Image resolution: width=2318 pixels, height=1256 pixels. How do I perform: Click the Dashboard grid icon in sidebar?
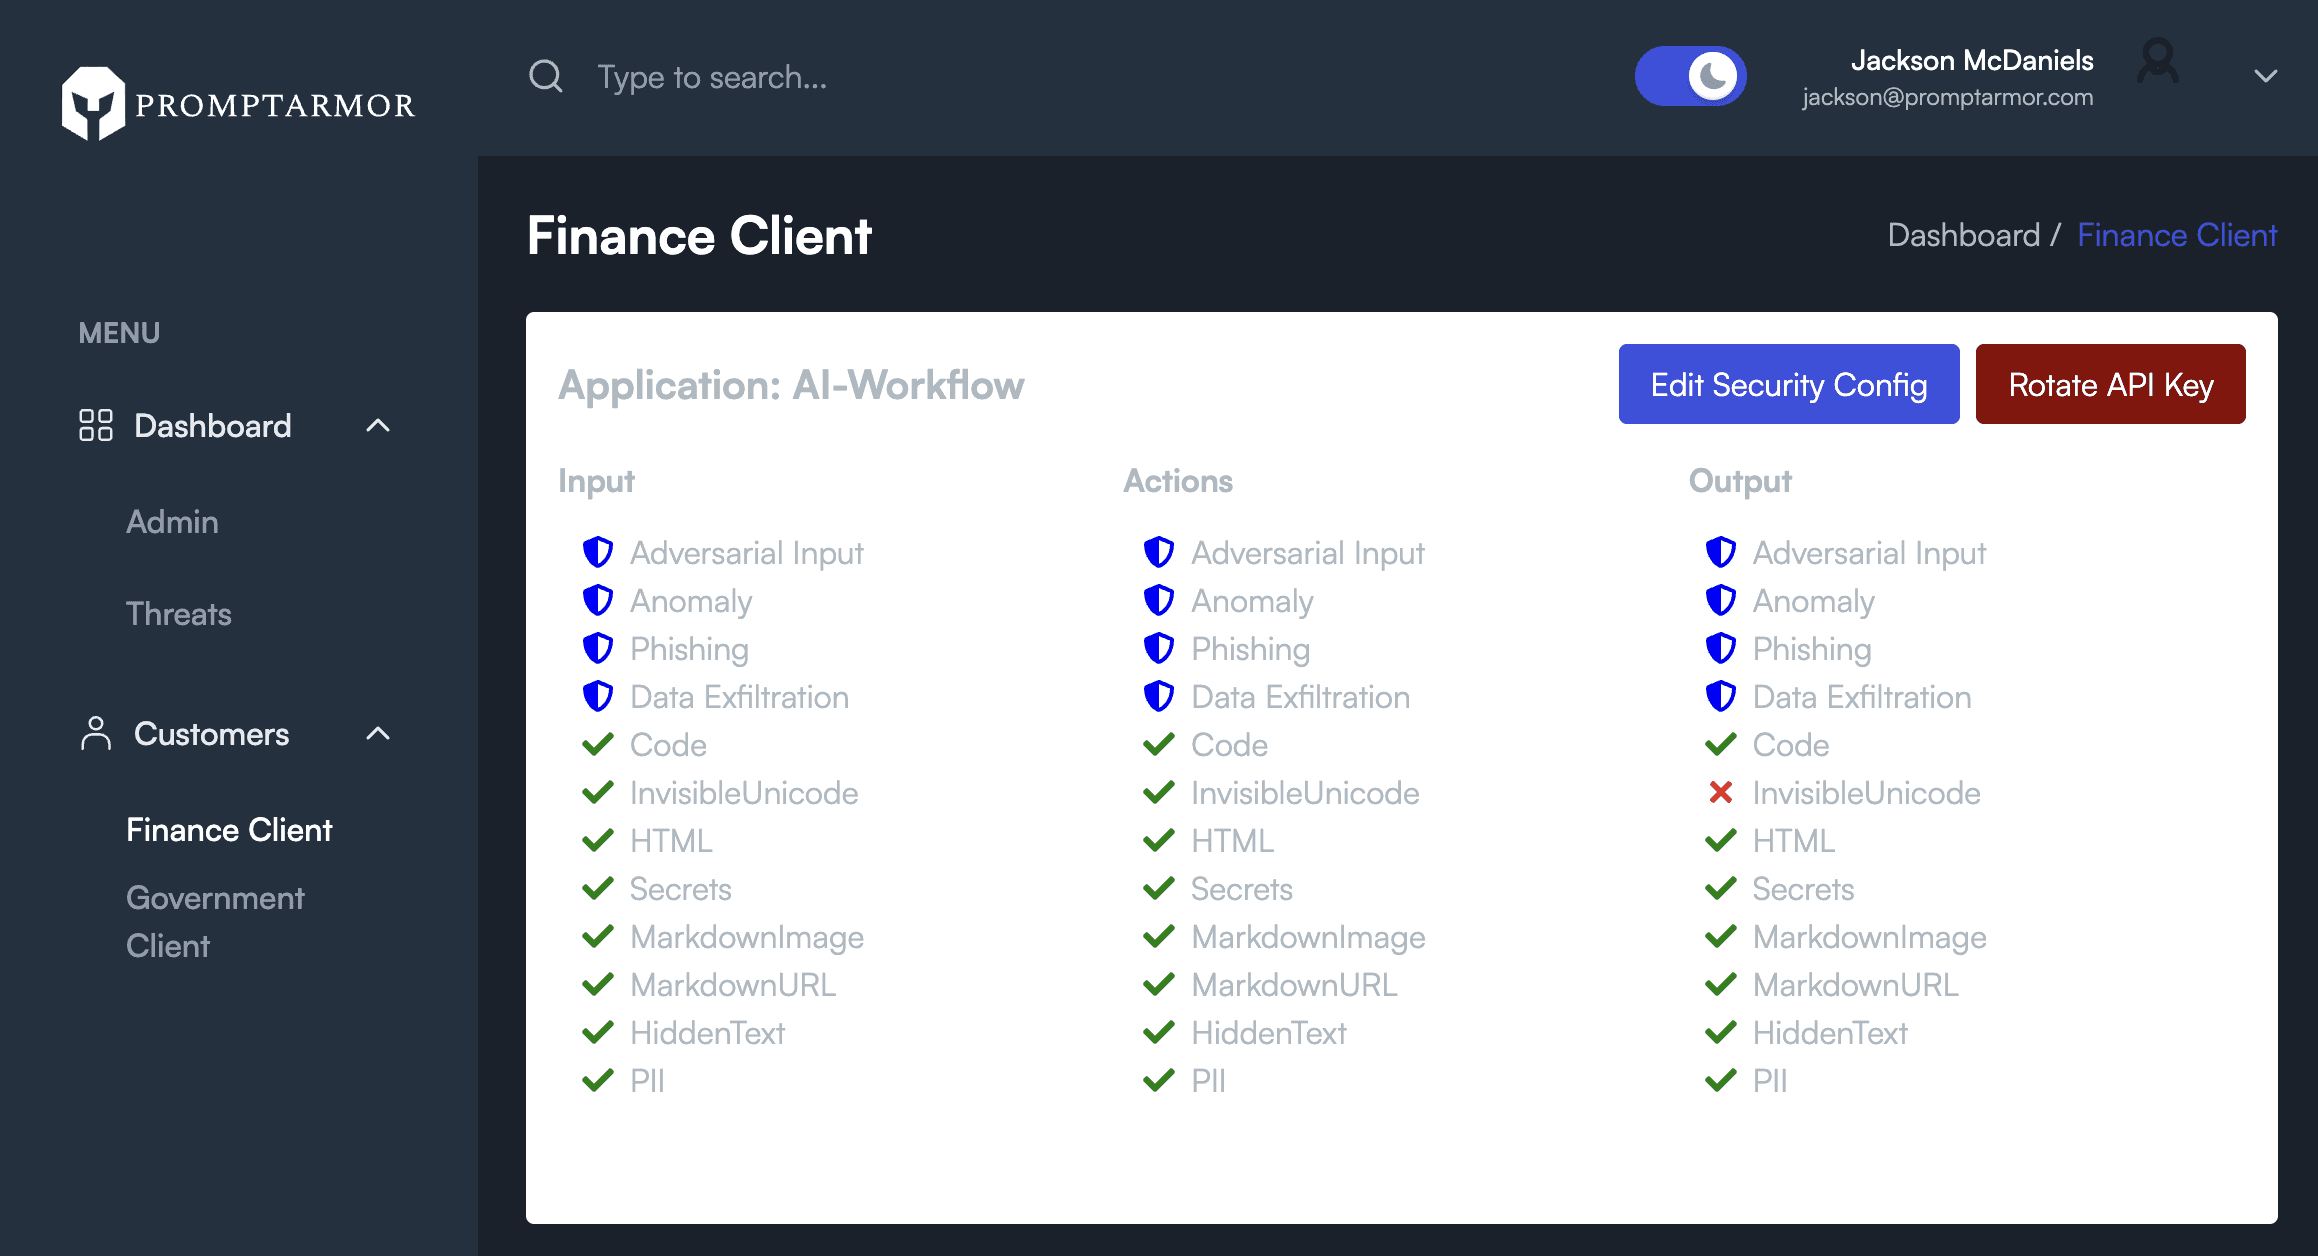[x=96, y=425]
